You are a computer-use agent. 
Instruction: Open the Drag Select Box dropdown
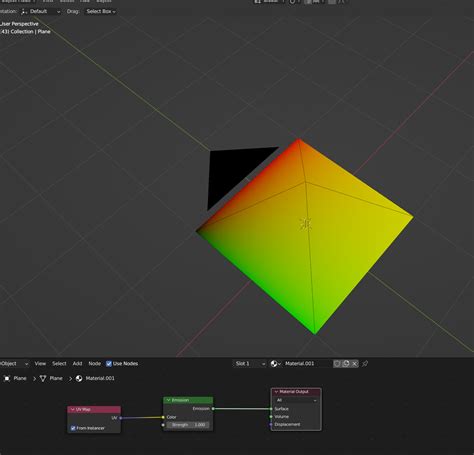pos(101,12)
